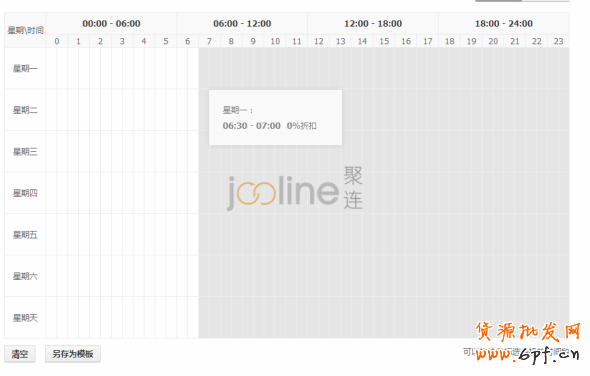Select the 星期五 row label
The image size is (590, 376).
pyautogui.click(x=25, y=235)
